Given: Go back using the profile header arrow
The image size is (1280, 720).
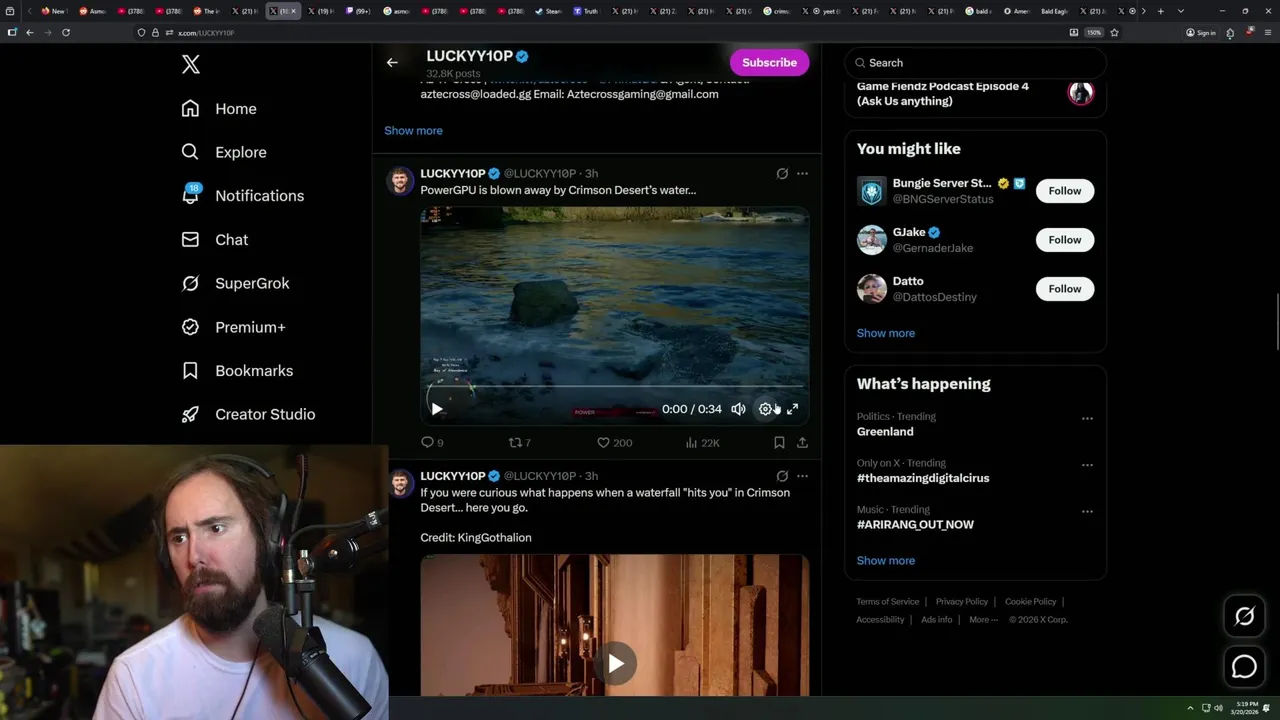Looking at the screenshot, I should 392,62.
